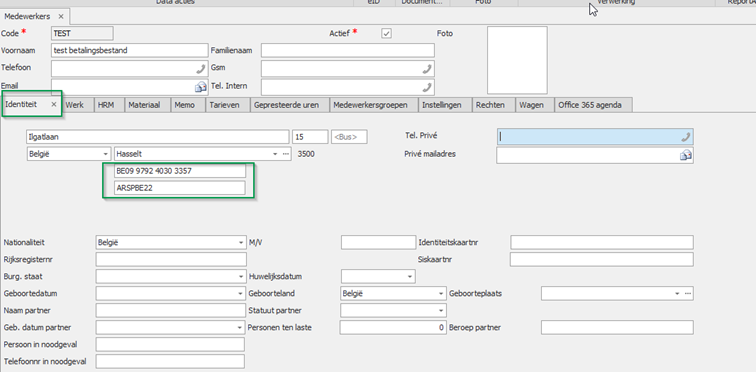The width and height of the screenshot is (756, 372).
Task: Open the Nationaliteit dropdown
Action: (x=241, y=243)
